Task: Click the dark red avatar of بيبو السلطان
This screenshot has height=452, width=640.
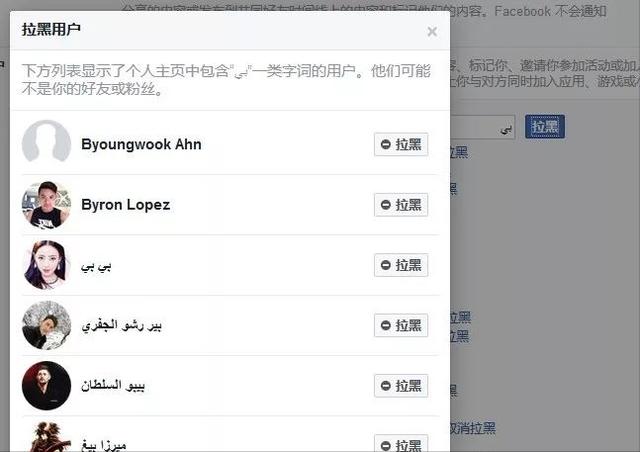Action: pyautogui.click(x=47, y=386)
